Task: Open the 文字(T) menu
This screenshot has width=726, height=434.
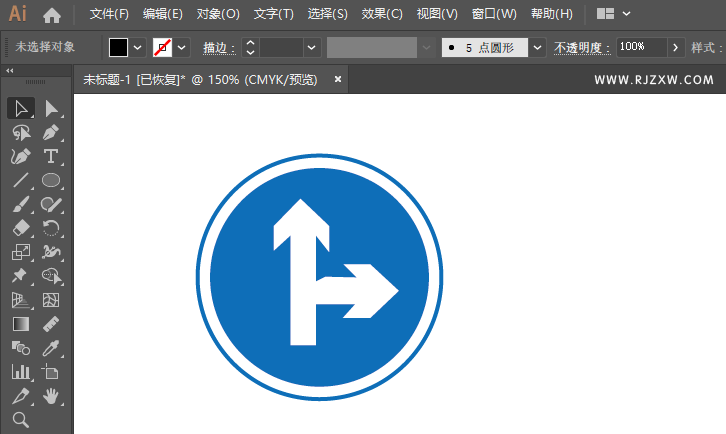Action: coord(274,14)
